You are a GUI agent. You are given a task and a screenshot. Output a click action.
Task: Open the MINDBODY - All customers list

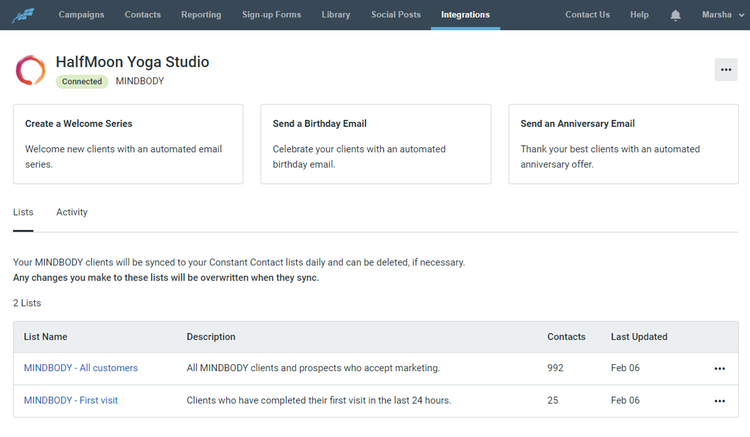81,368
